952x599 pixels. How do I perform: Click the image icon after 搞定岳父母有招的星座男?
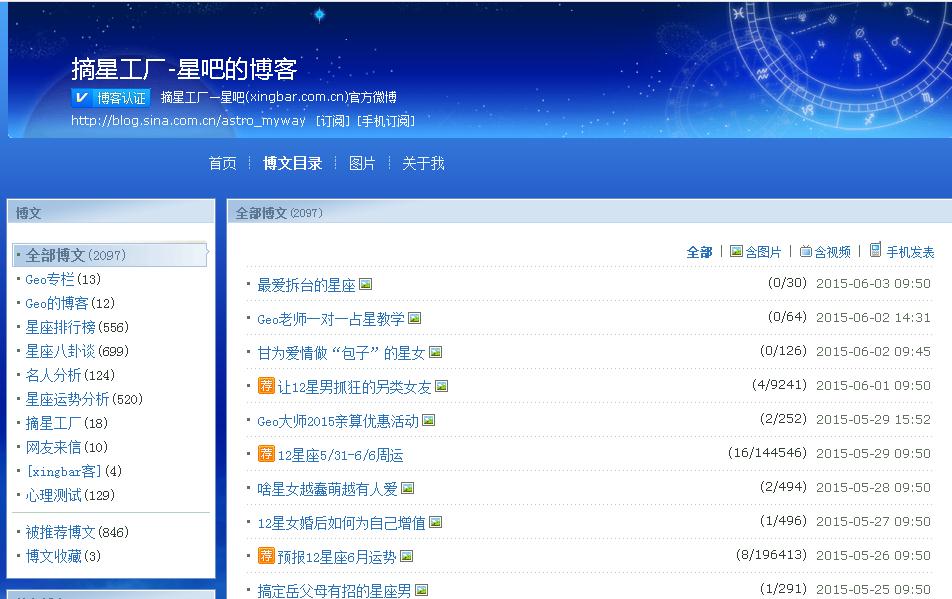pyautogui.click(x=422, y=591)
